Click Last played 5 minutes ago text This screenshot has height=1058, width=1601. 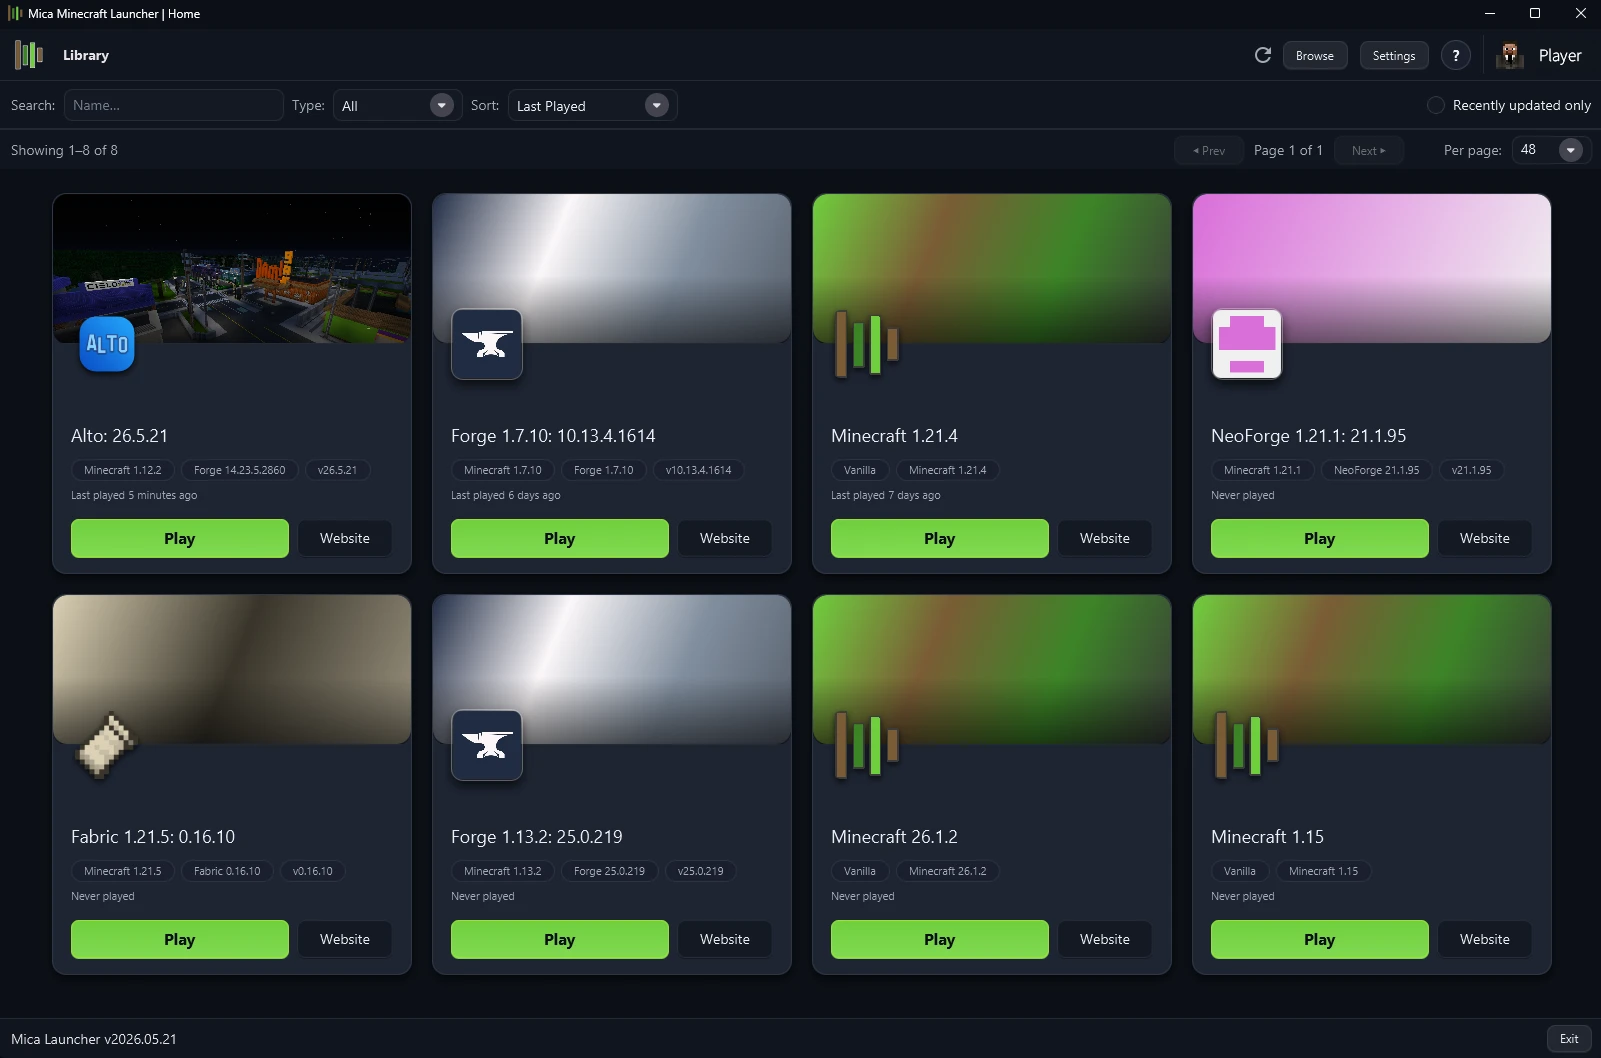[134, 495]
